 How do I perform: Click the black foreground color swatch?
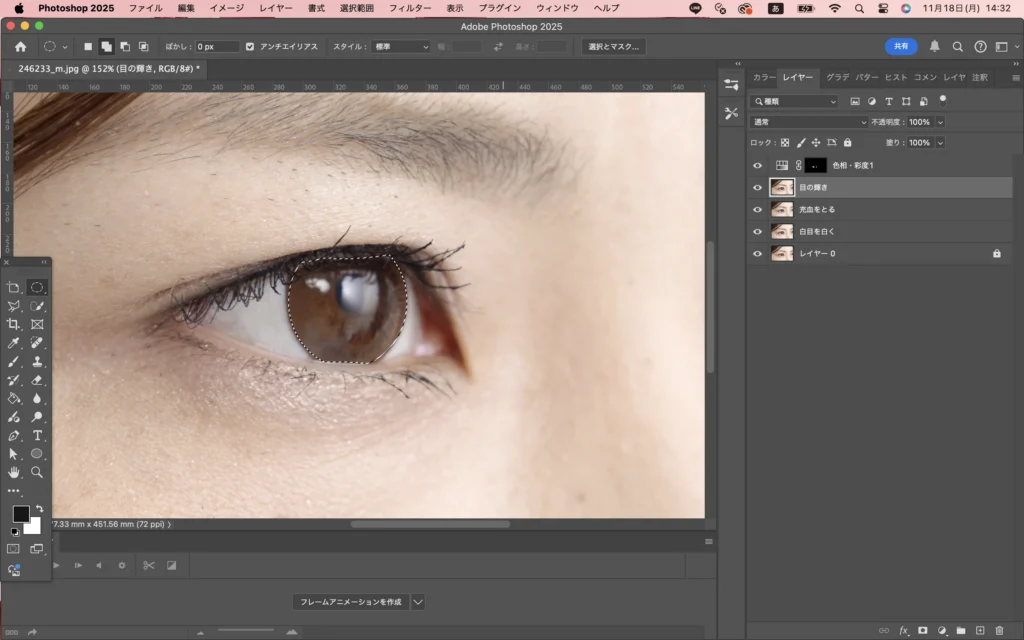click(x=20, y=513)
